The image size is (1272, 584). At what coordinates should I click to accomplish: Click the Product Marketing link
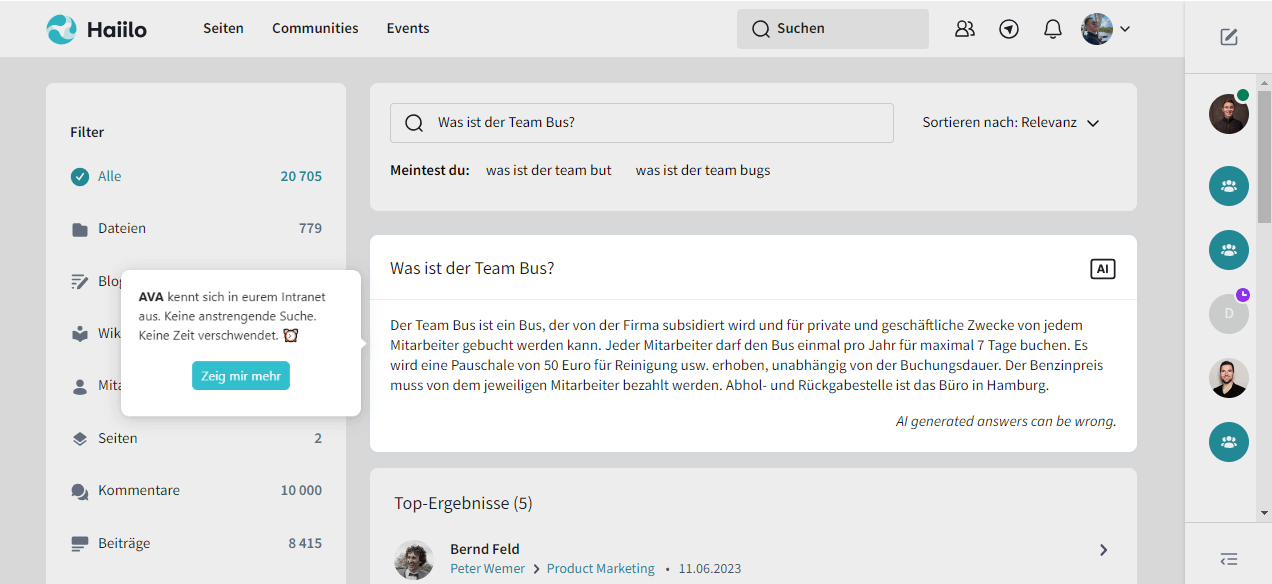tap(601, 569)
